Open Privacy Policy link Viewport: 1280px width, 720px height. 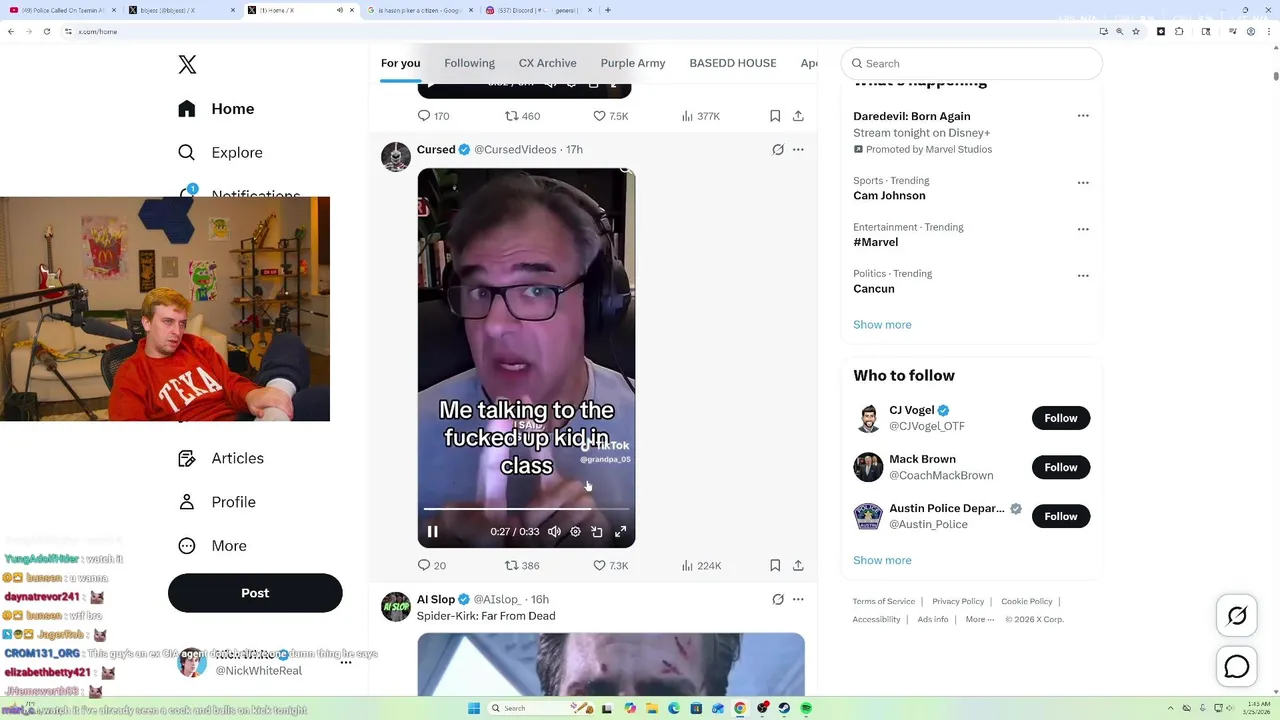(x=958, y=602)
